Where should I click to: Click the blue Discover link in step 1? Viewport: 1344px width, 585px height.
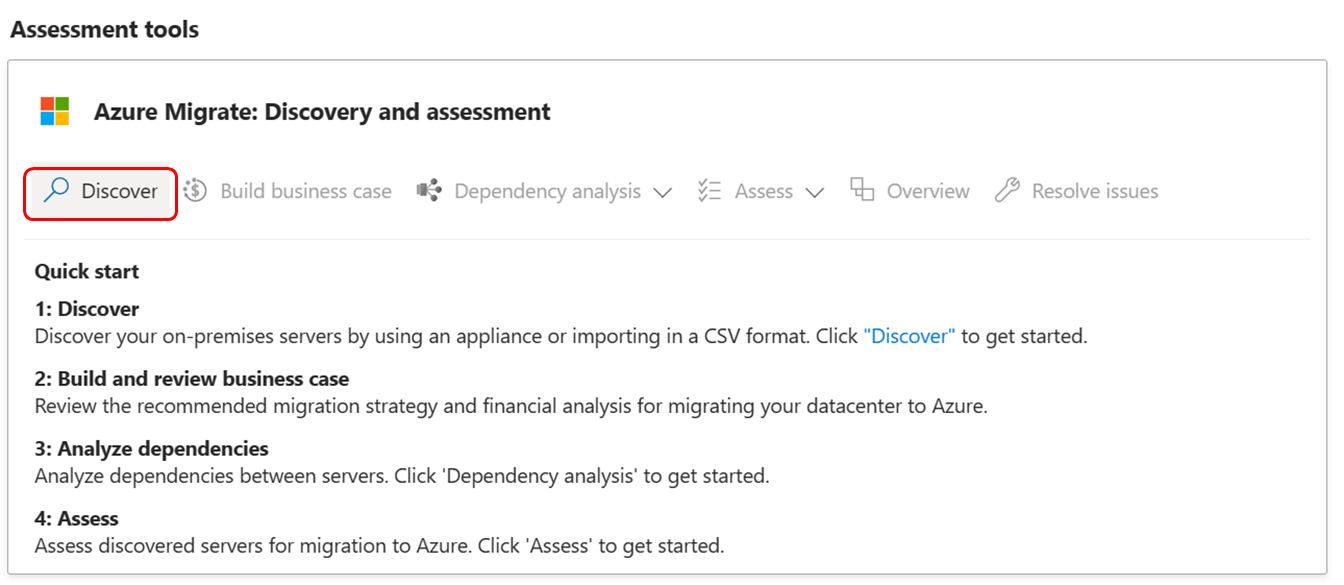pyautogui.click(x=908, y=336)
